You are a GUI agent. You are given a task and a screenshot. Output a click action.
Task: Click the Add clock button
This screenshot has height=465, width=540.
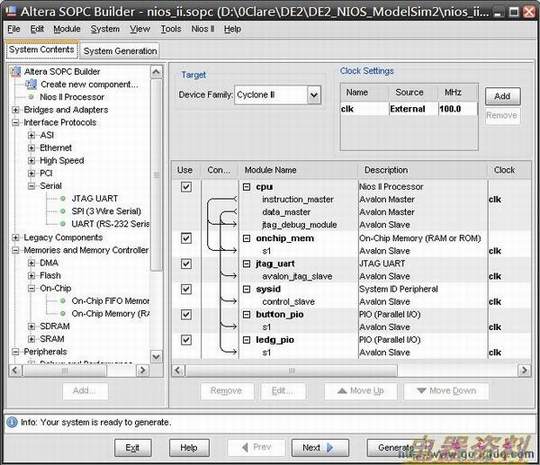coord(502,96)
